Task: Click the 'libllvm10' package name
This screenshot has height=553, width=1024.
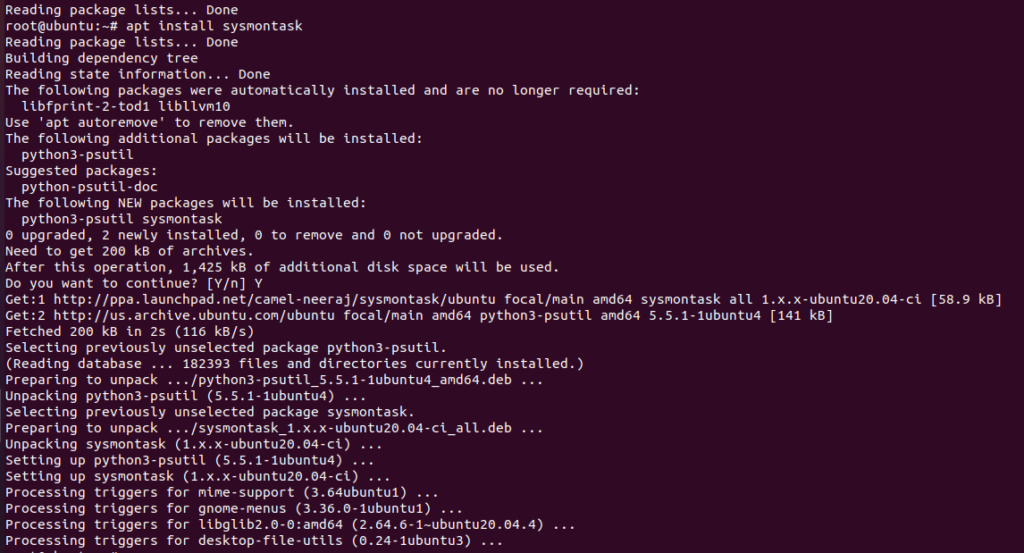Action: (194, 106)
